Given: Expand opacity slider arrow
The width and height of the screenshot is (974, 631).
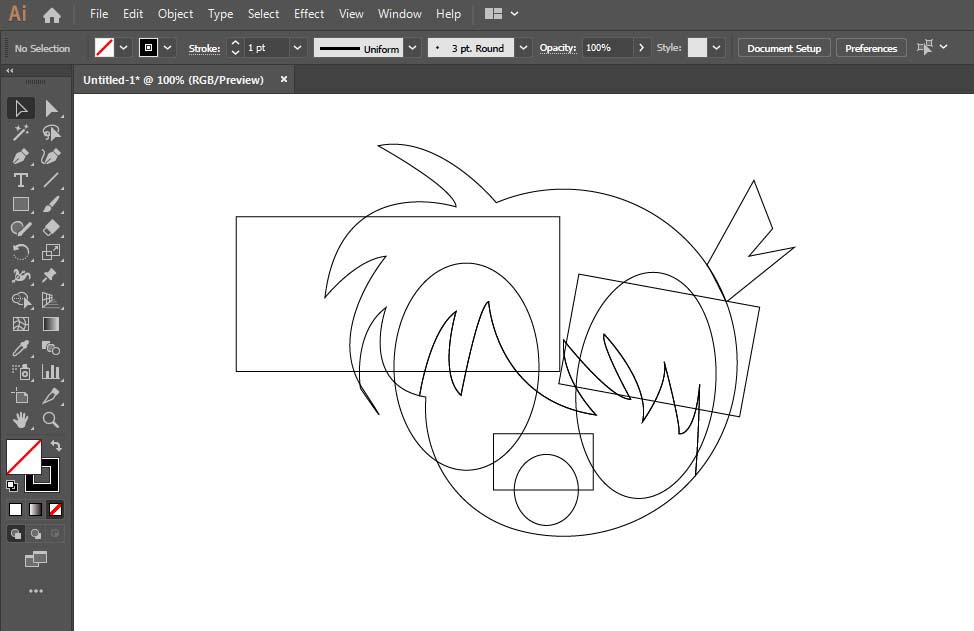Looking at the screenshot, I should [641, 48].
